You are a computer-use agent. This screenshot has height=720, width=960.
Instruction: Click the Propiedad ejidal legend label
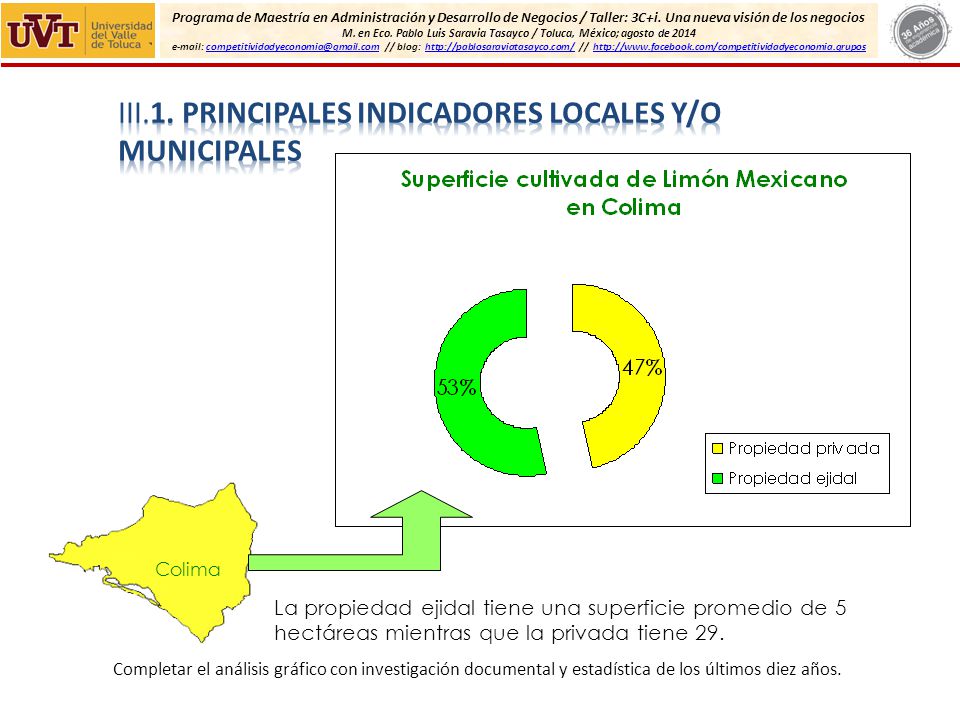792,478
